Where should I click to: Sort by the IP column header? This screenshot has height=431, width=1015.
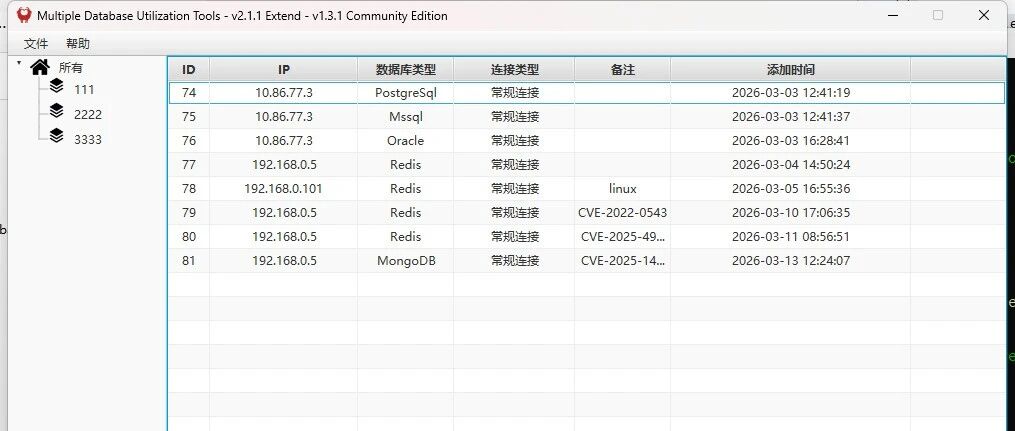click(284, 70)
